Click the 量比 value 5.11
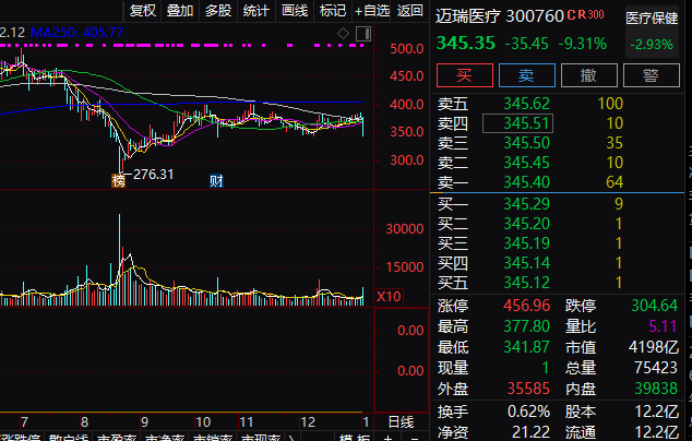Screen dimensions: 693x442 click(x=663, y=326)
